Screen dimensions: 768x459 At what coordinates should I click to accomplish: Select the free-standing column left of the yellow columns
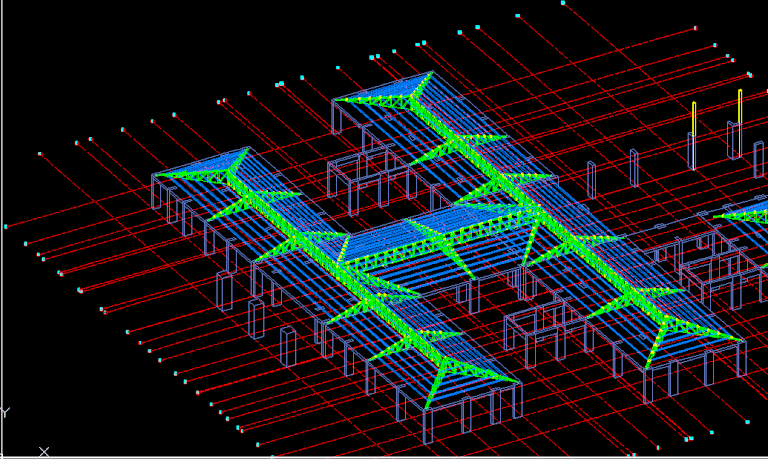pos(634,167)
